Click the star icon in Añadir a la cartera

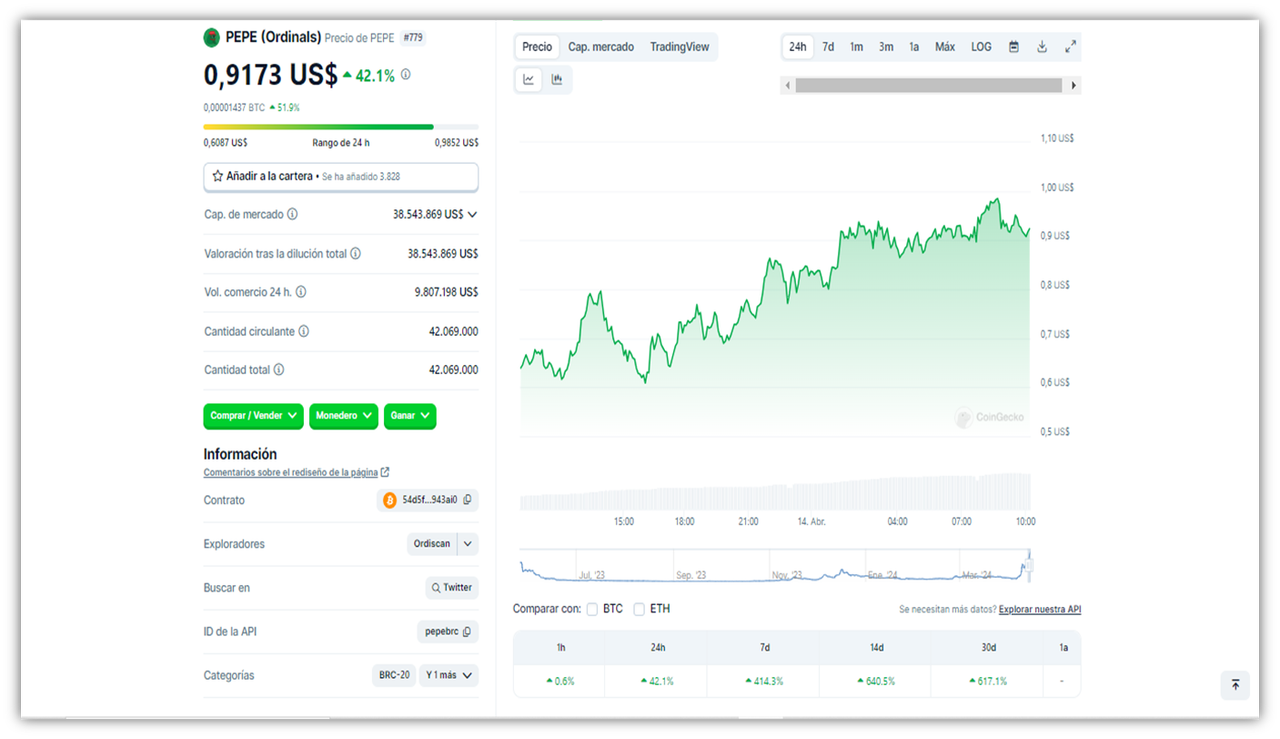[218, 176]
